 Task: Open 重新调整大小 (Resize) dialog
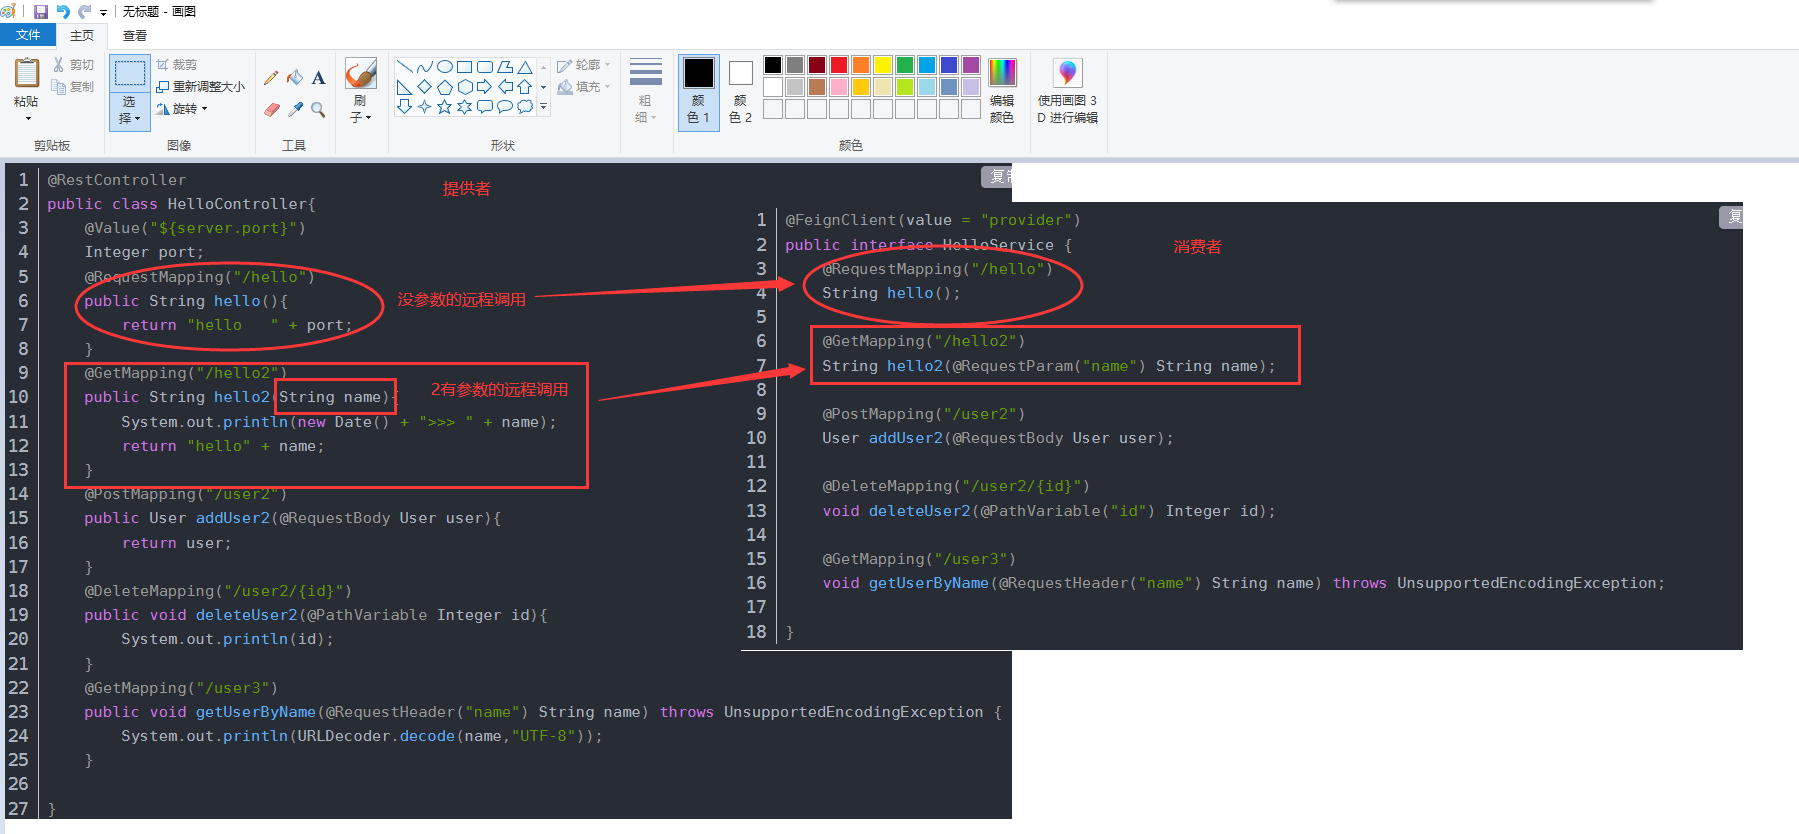[201, 87]
